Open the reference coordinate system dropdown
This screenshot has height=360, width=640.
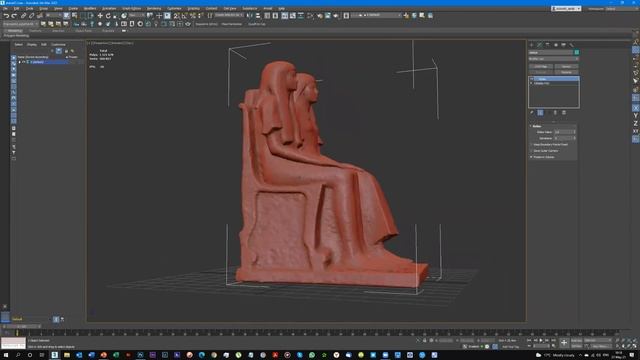[x=137, y=16]
